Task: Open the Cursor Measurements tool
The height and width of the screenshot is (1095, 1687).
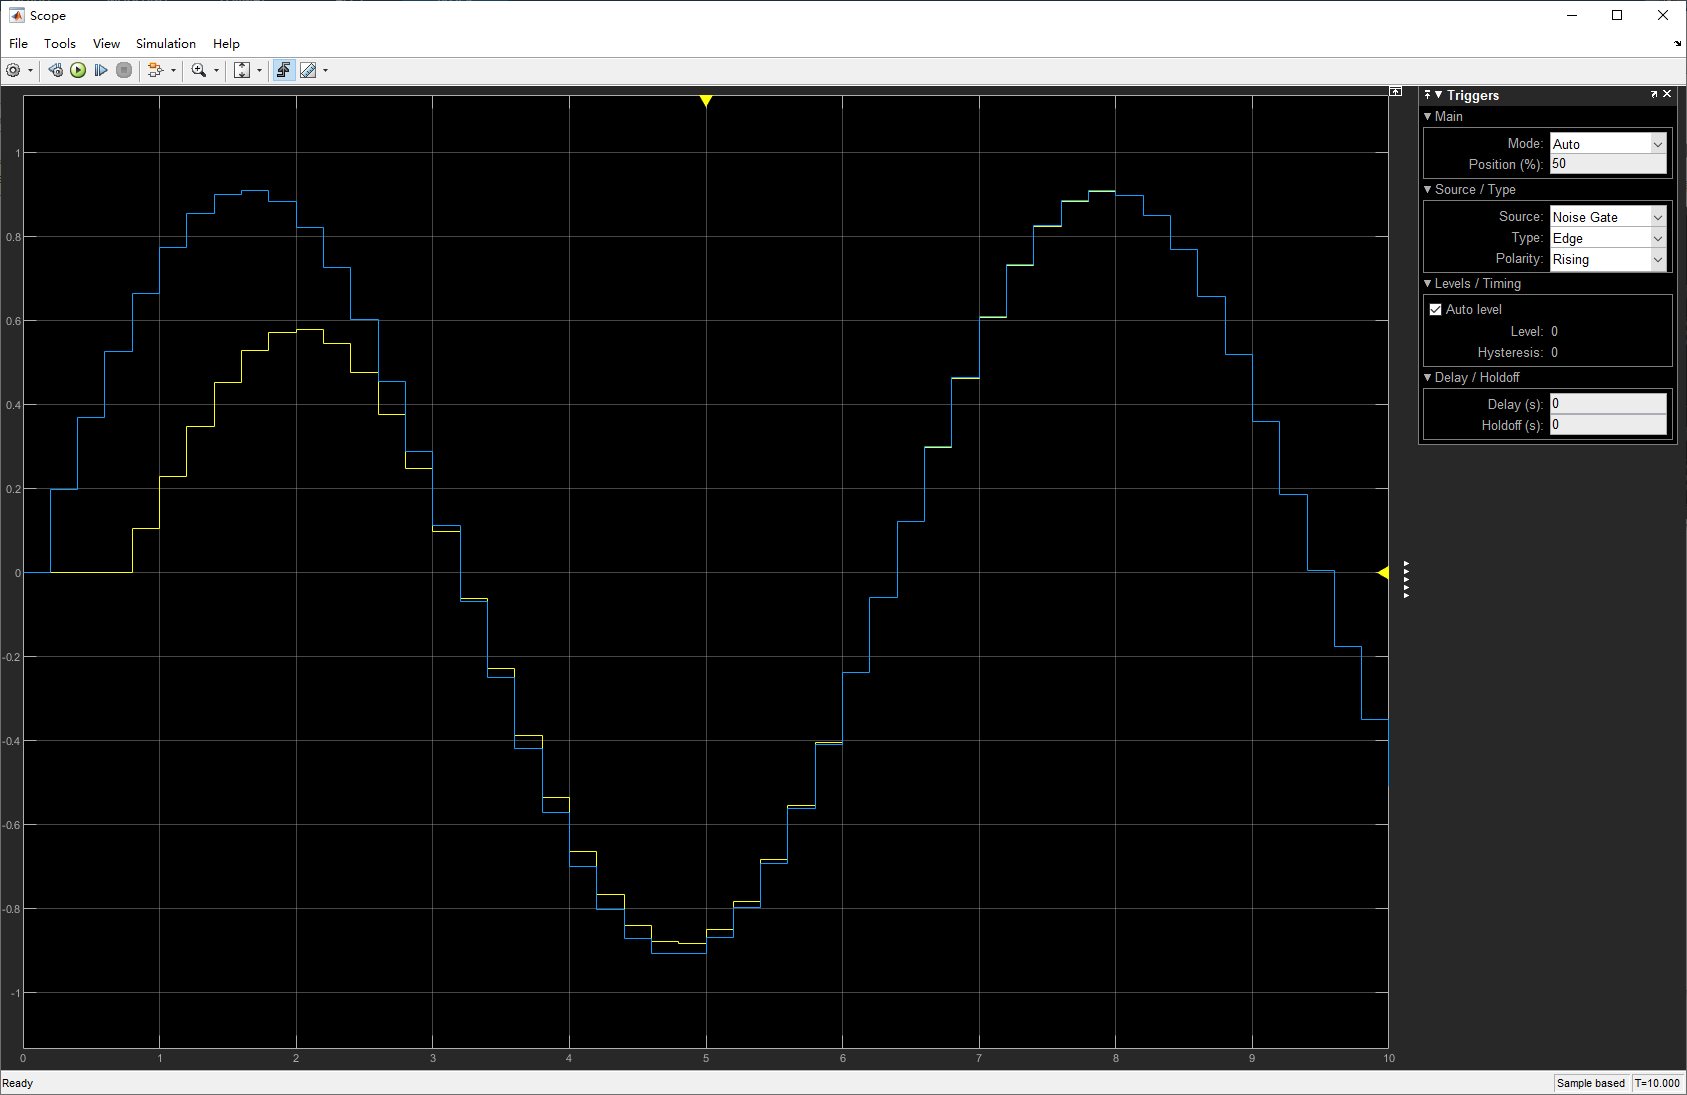Action: [310, 70]
